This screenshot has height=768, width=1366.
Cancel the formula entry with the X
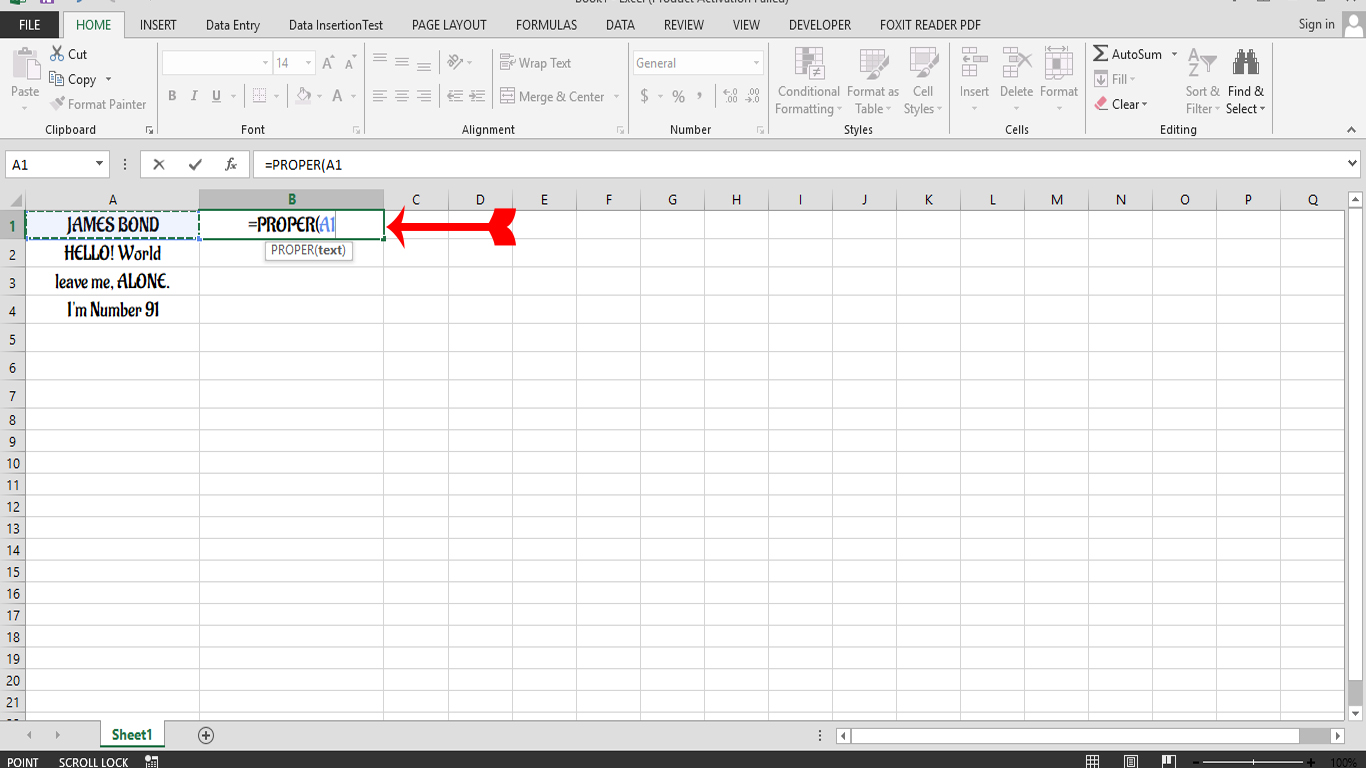coord(159,164)
